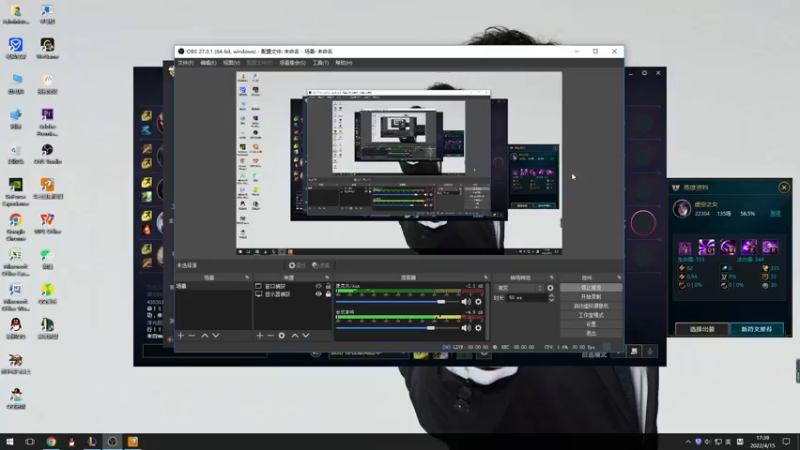Image resolution: width=800 pixels, height=450 pixels.
Task: Open the 工具(T) menu
Action: click(320, 63)
